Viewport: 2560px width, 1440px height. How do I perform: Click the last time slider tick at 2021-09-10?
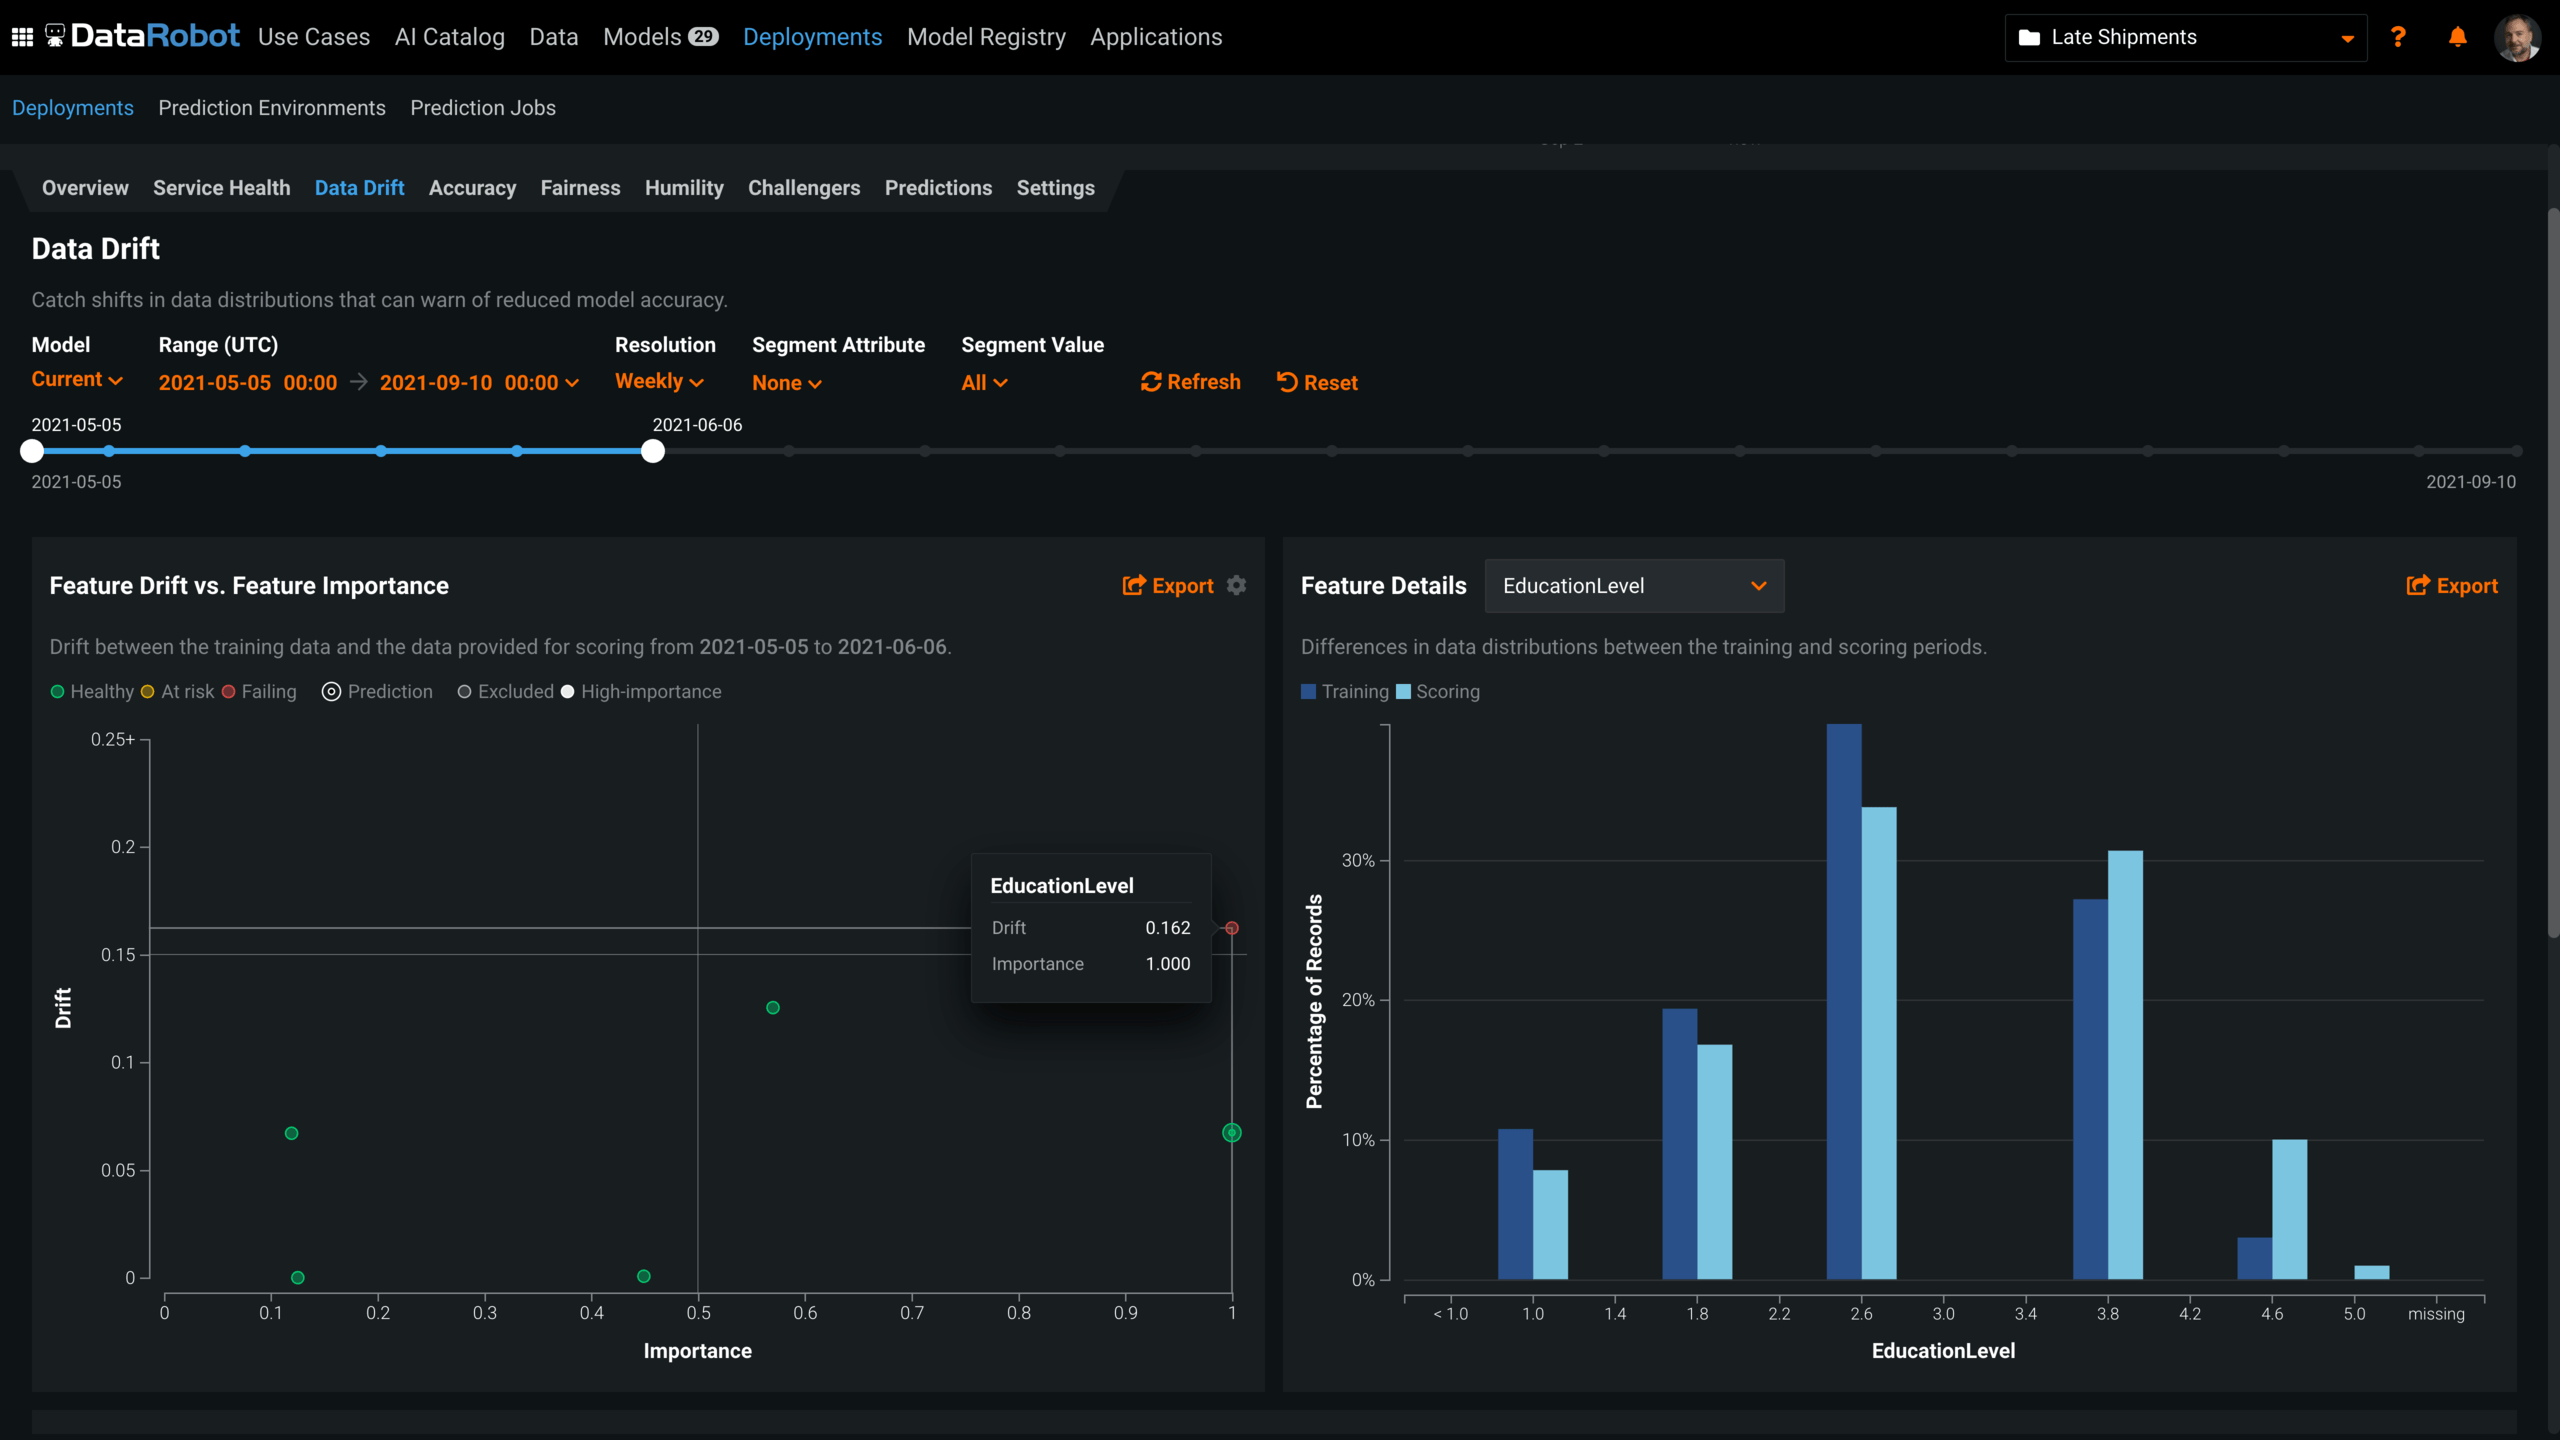click(x=2516, y=451)
